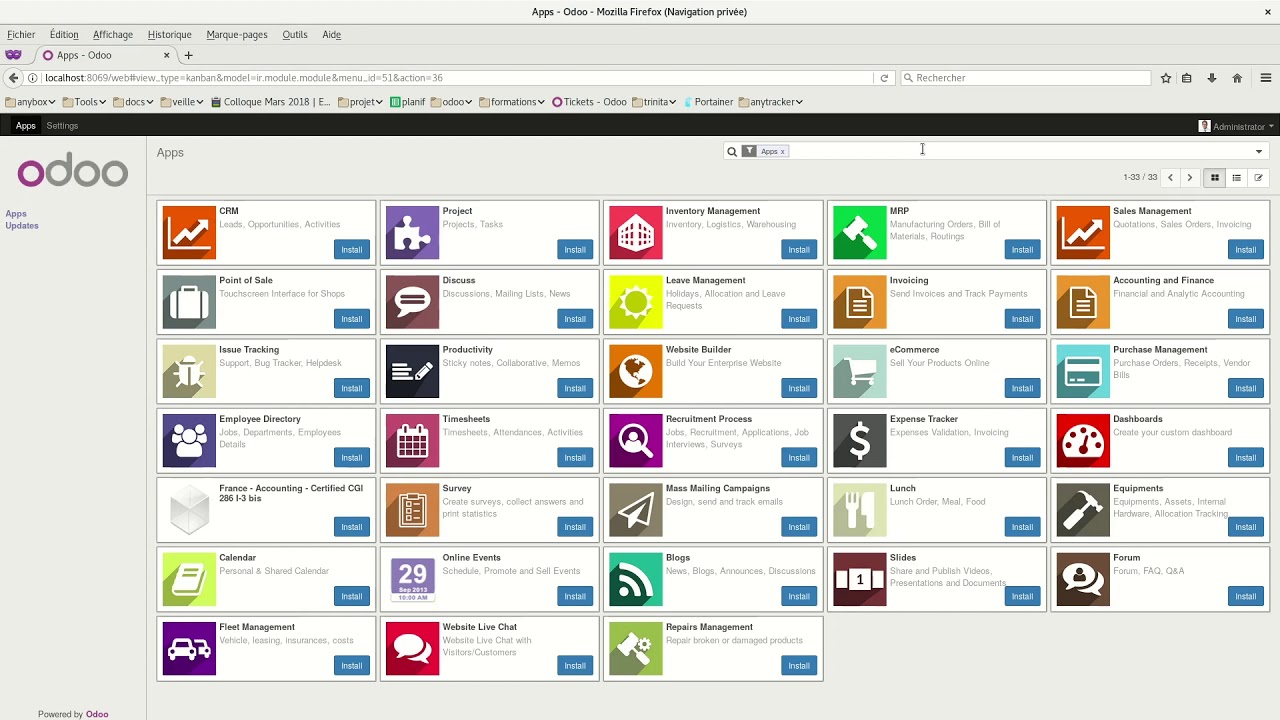Install the Website Builder app
This screenshot has width=1280, height=720.
pyautogui.click(x=798, y=388)
